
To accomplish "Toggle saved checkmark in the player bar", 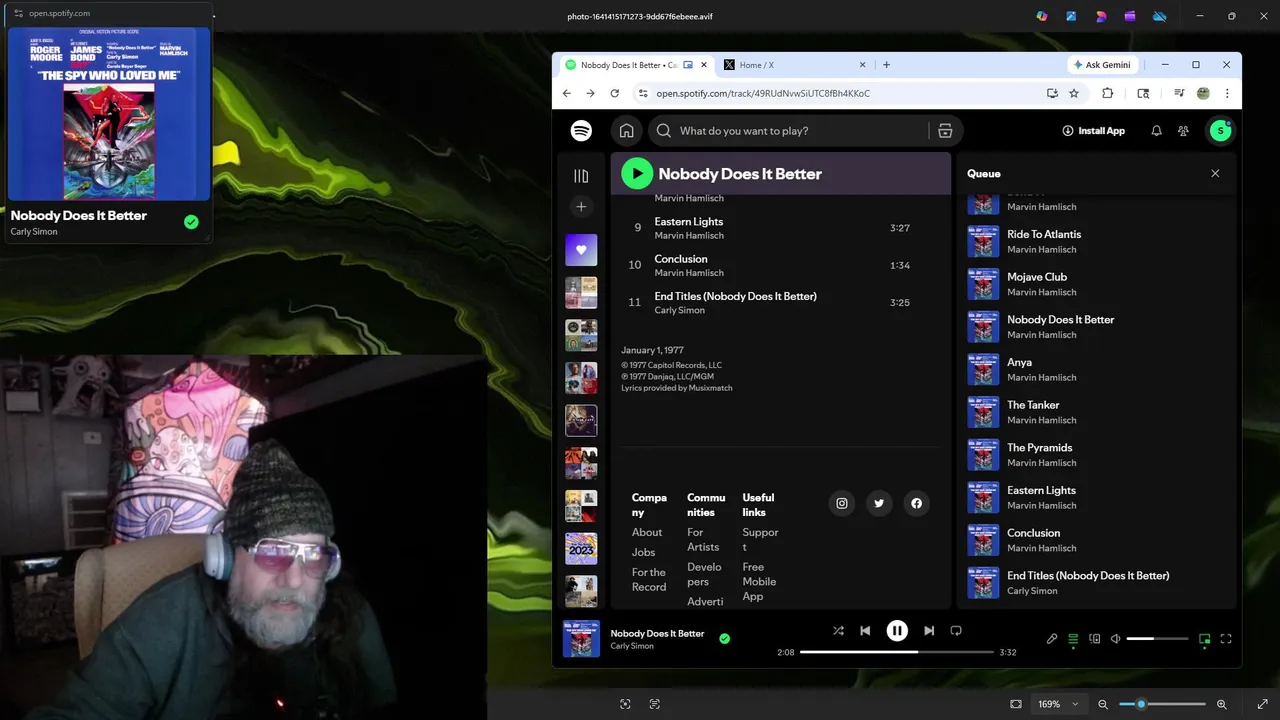I will click(724, 638).
